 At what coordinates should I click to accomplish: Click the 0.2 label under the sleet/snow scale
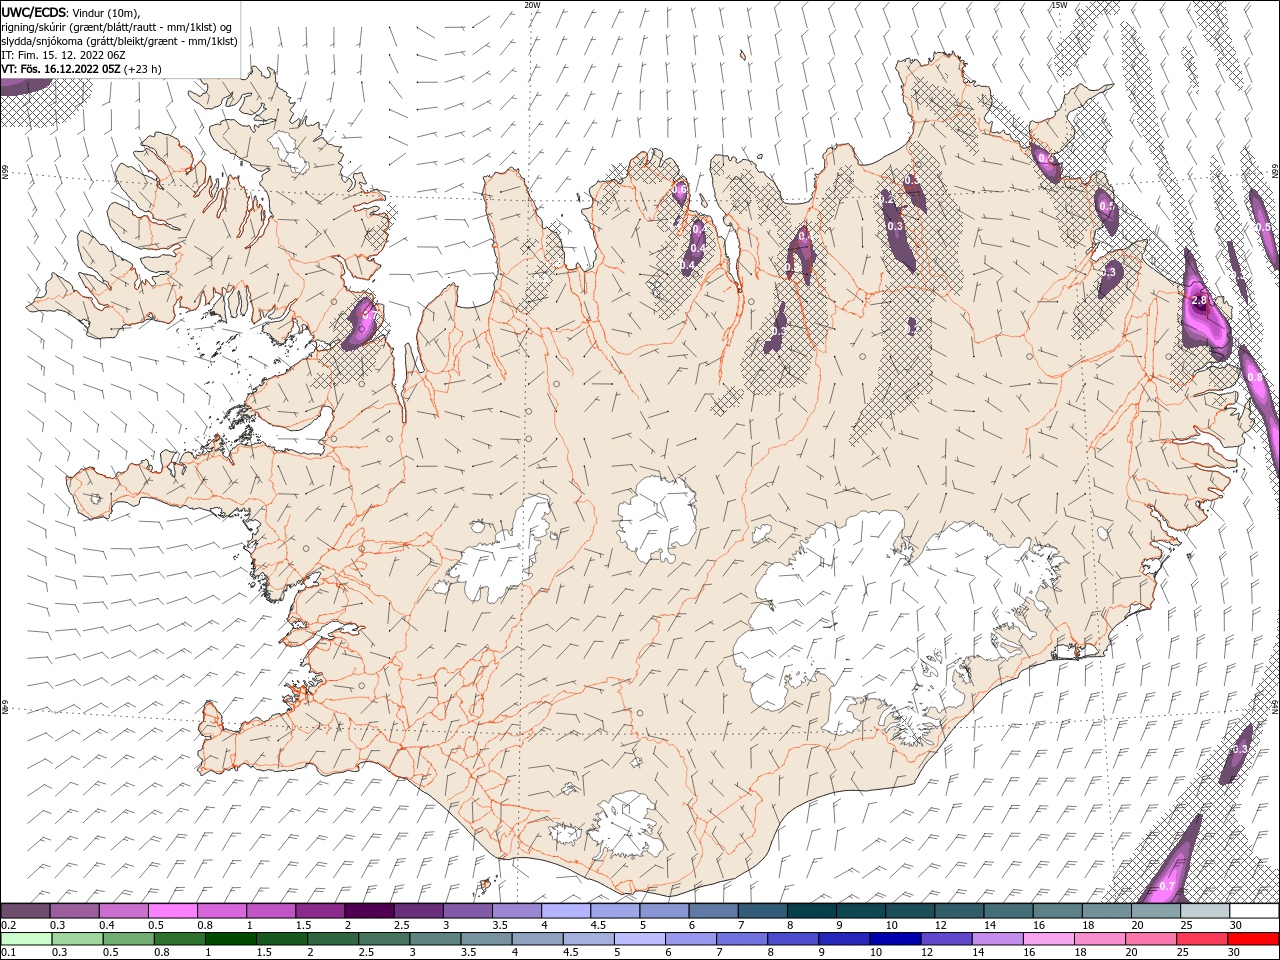pyautogui.click(x=8, y=925)
